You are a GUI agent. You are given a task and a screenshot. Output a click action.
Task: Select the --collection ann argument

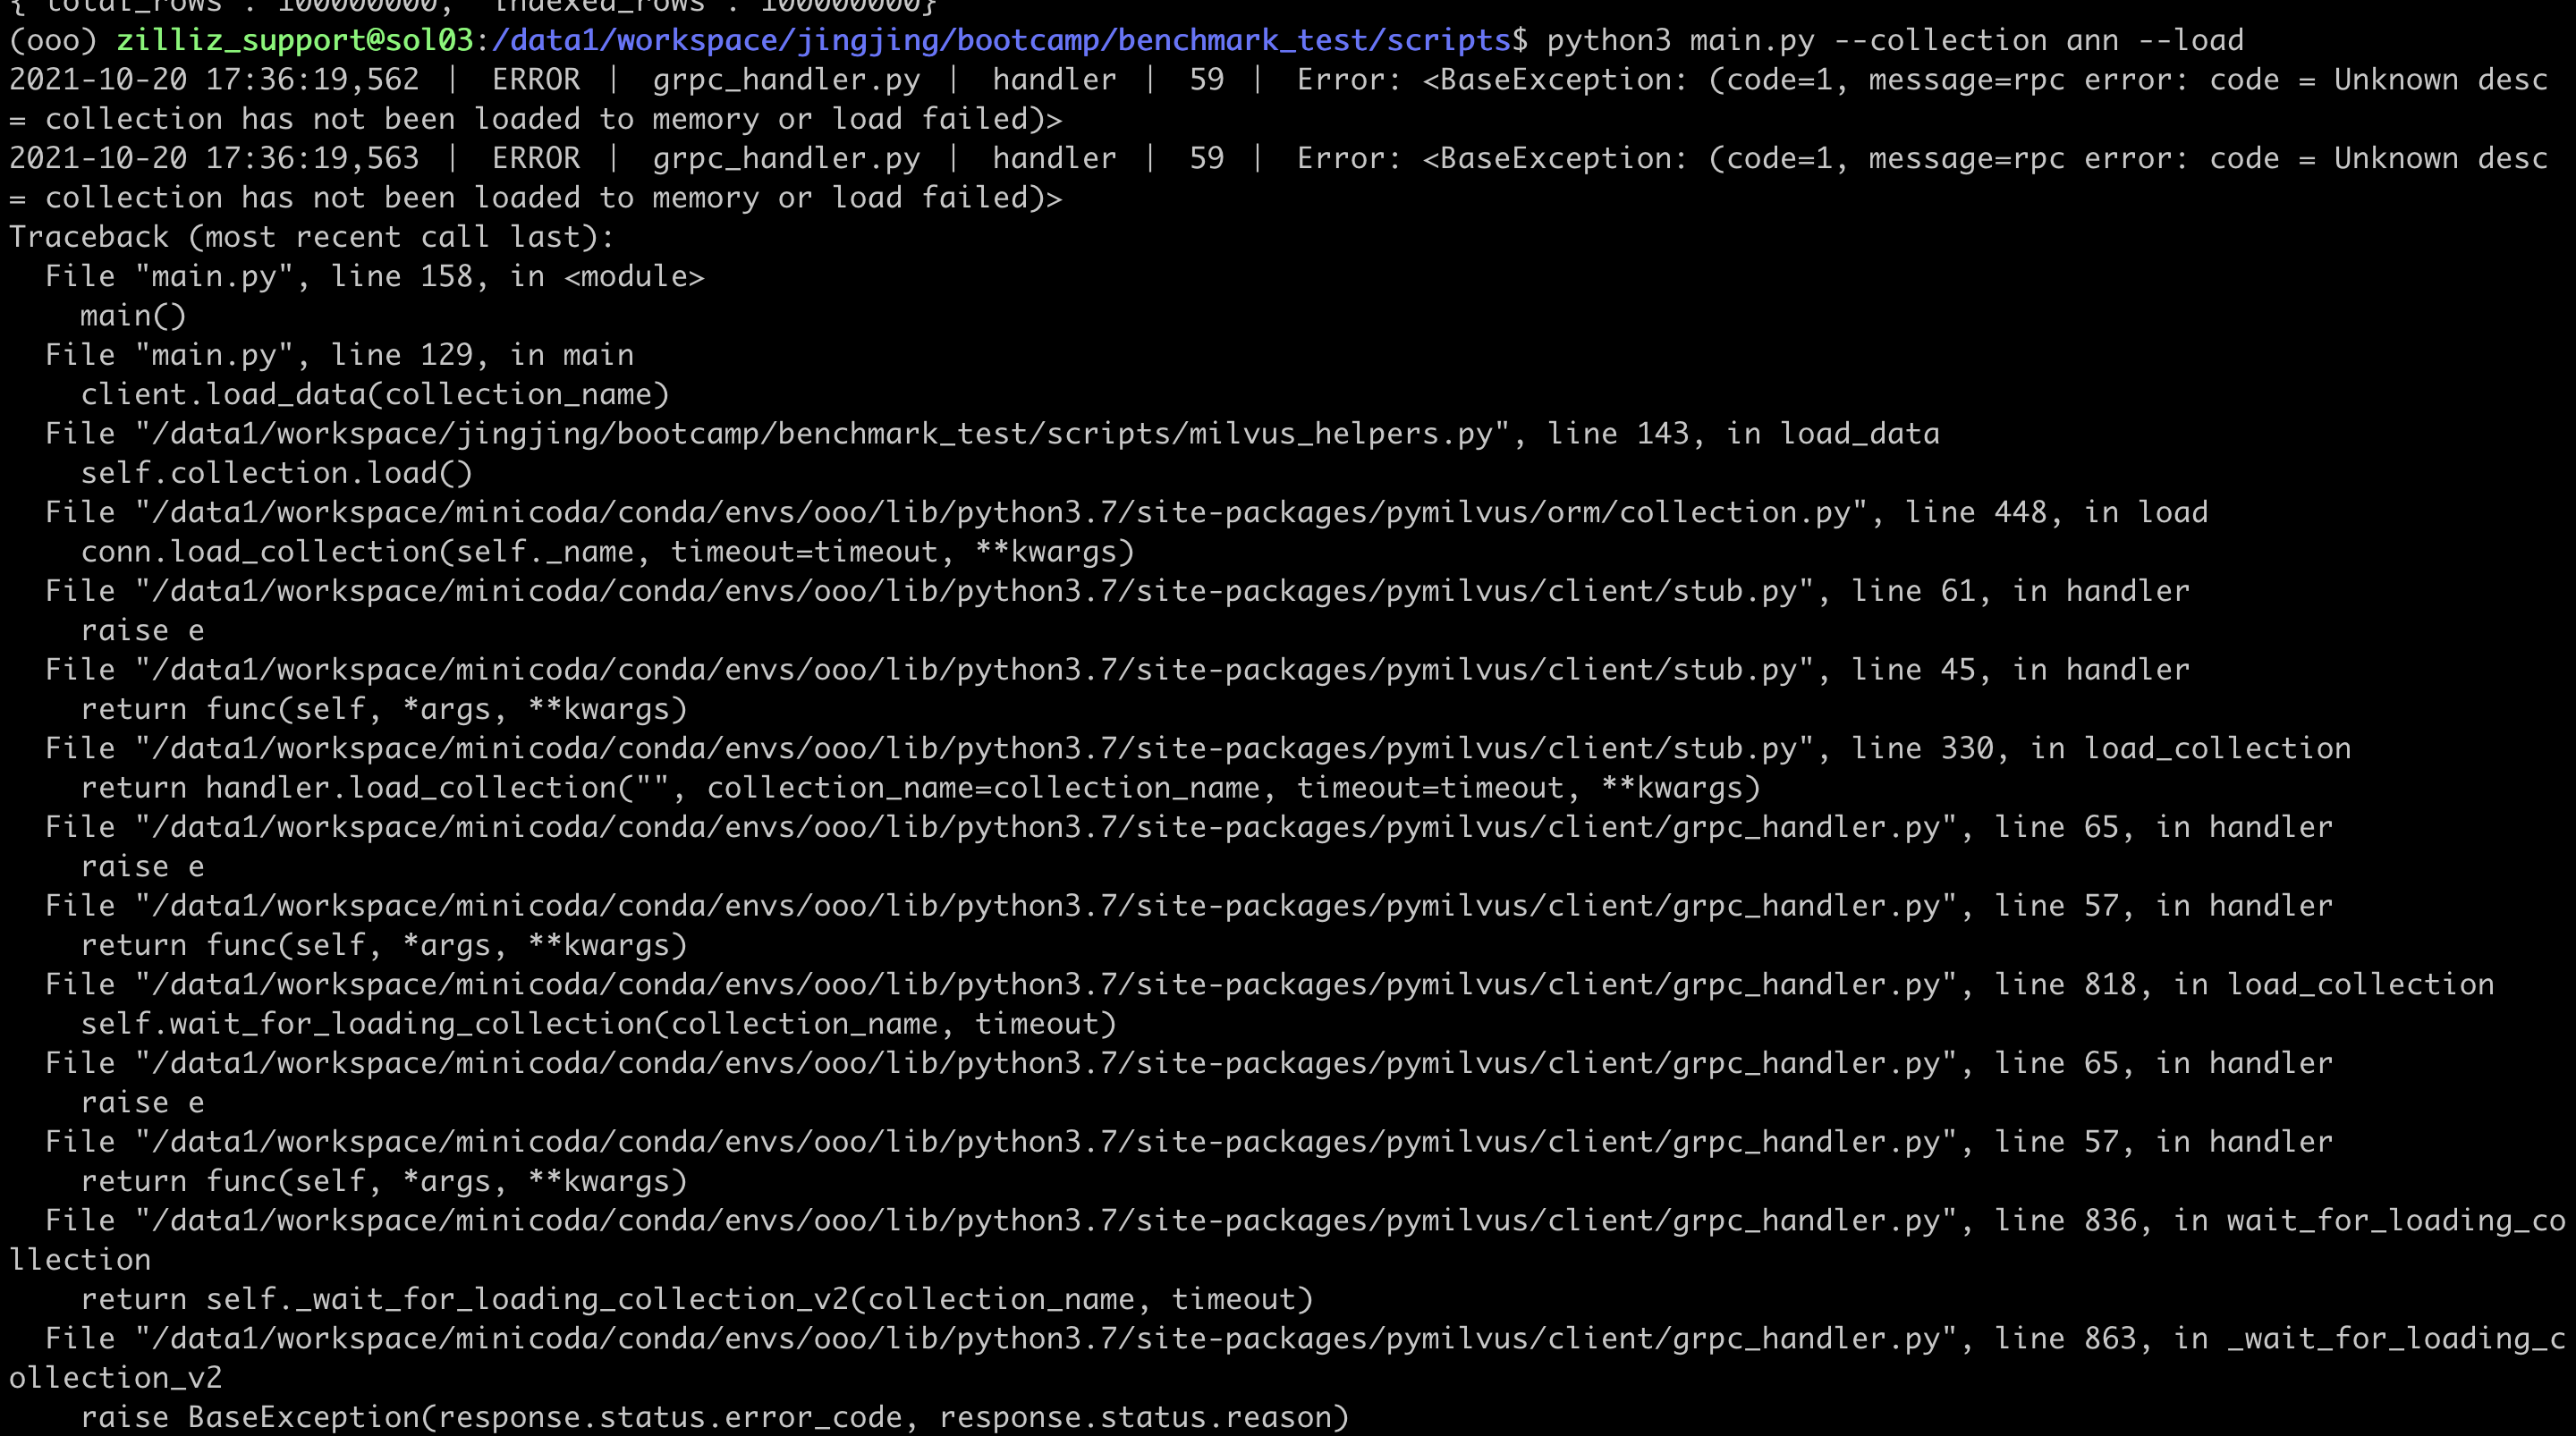pyautogui.click(x=1985, y=40)
